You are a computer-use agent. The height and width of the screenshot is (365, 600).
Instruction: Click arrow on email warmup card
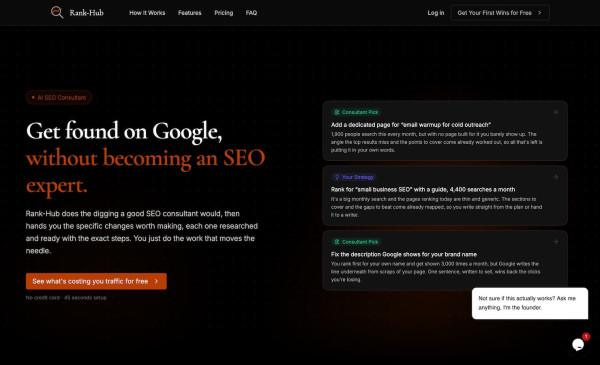pos(555,112)
